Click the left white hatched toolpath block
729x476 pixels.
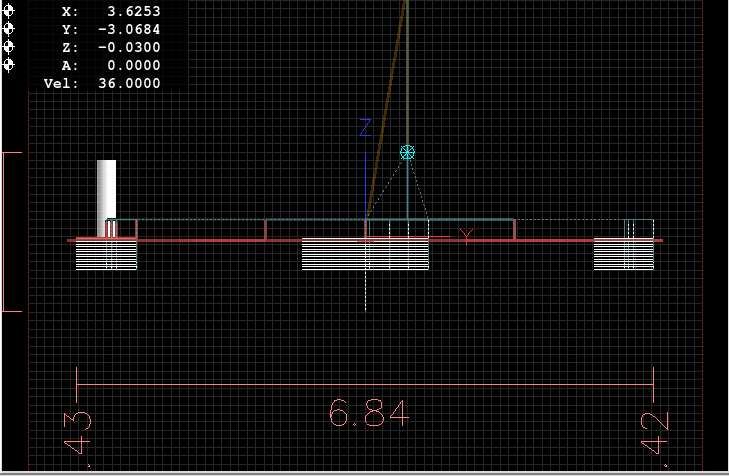point(106,254)
